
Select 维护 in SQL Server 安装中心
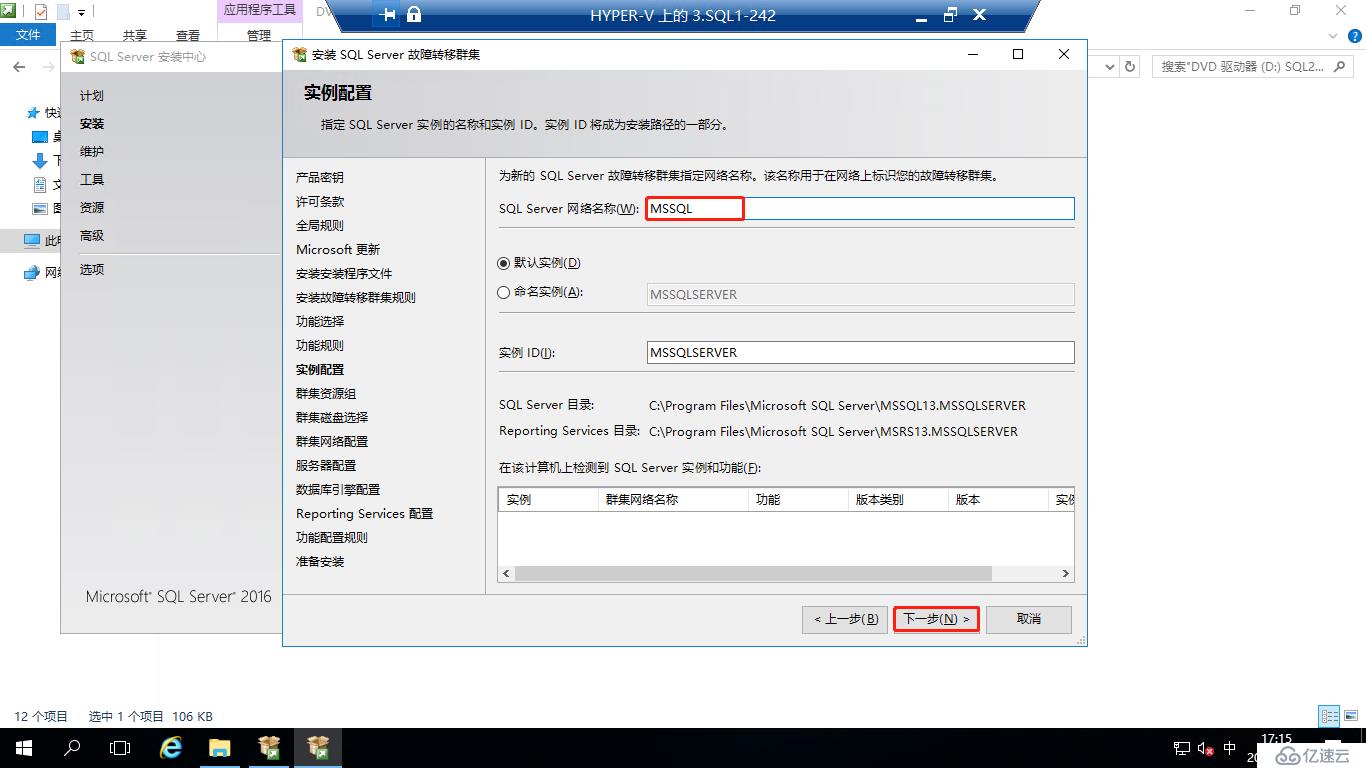(92, 152)
